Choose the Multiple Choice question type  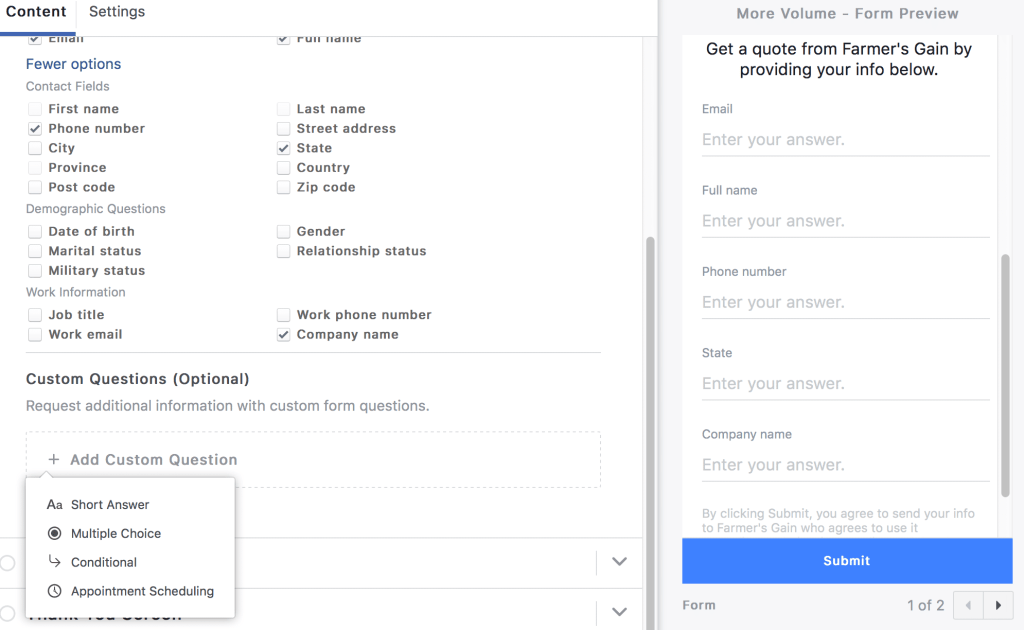113,533
